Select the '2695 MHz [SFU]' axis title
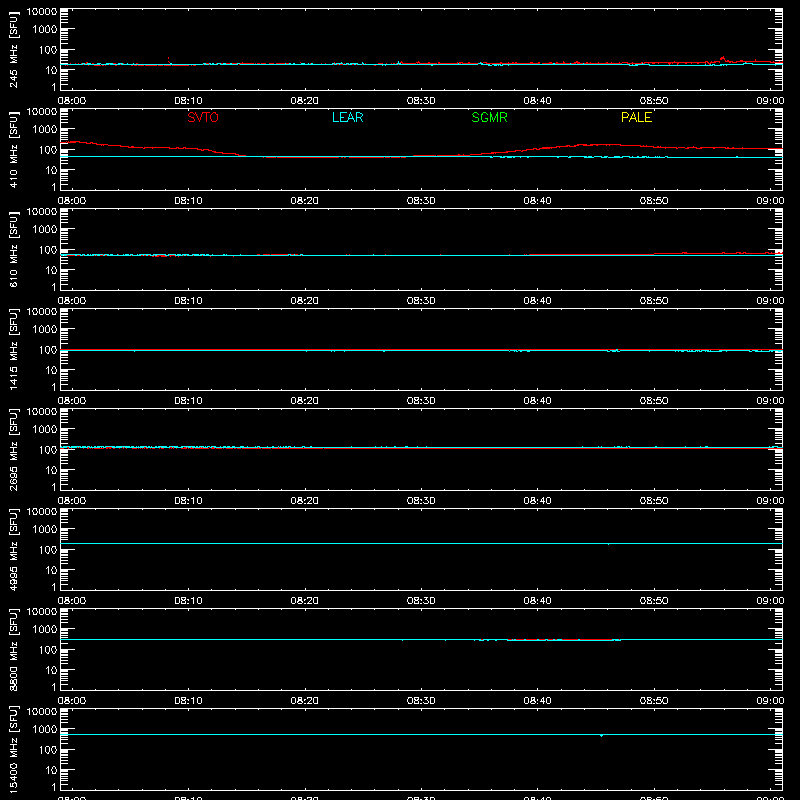 coord(14,450)
